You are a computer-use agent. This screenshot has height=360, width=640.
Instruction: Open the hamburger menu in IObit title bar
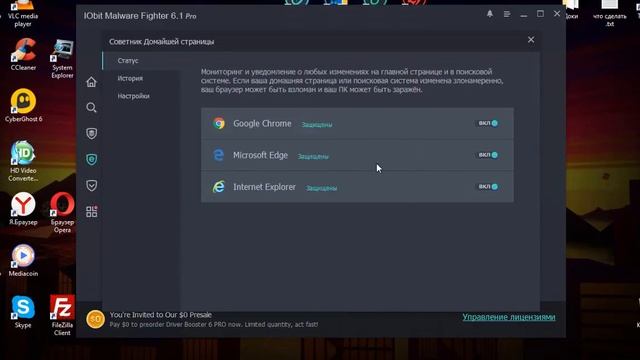coord(507,14)
